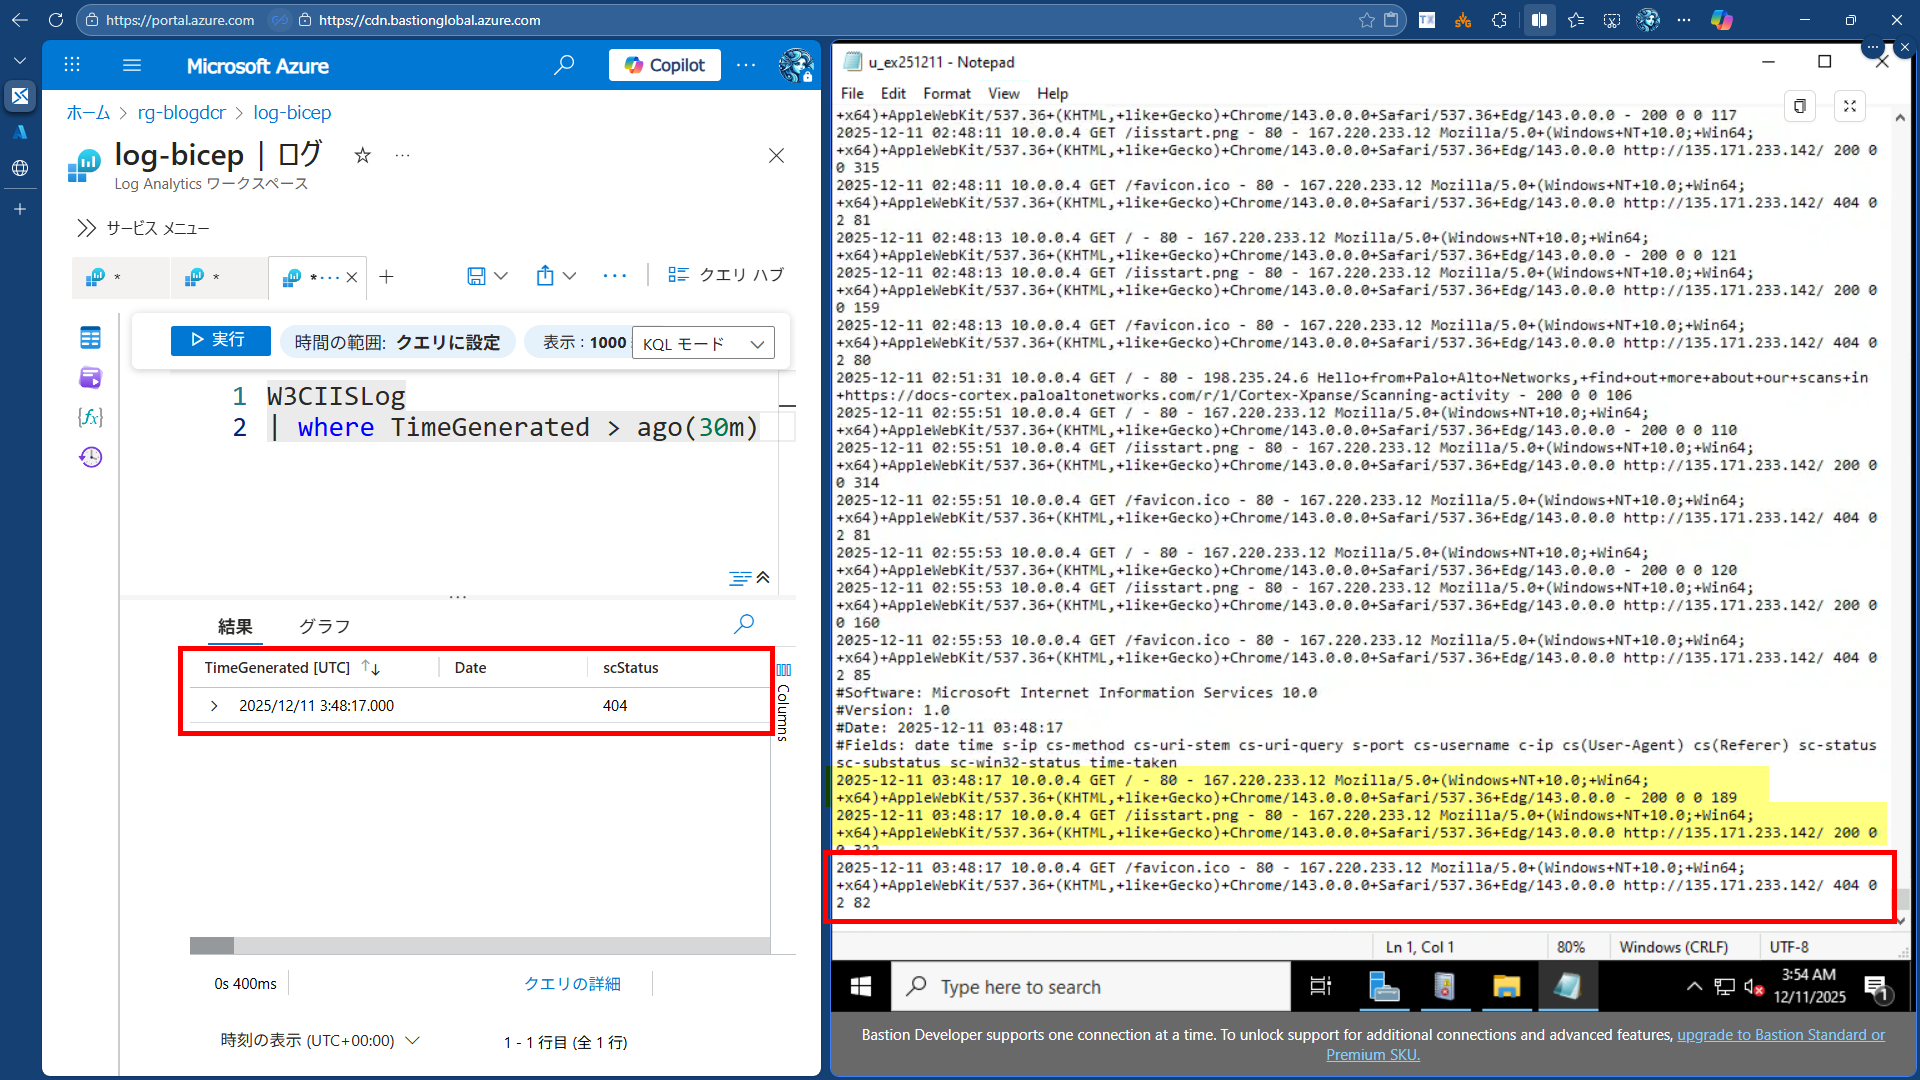
Task: Add a new query tab with the plus icon
Action: (387, 277)
